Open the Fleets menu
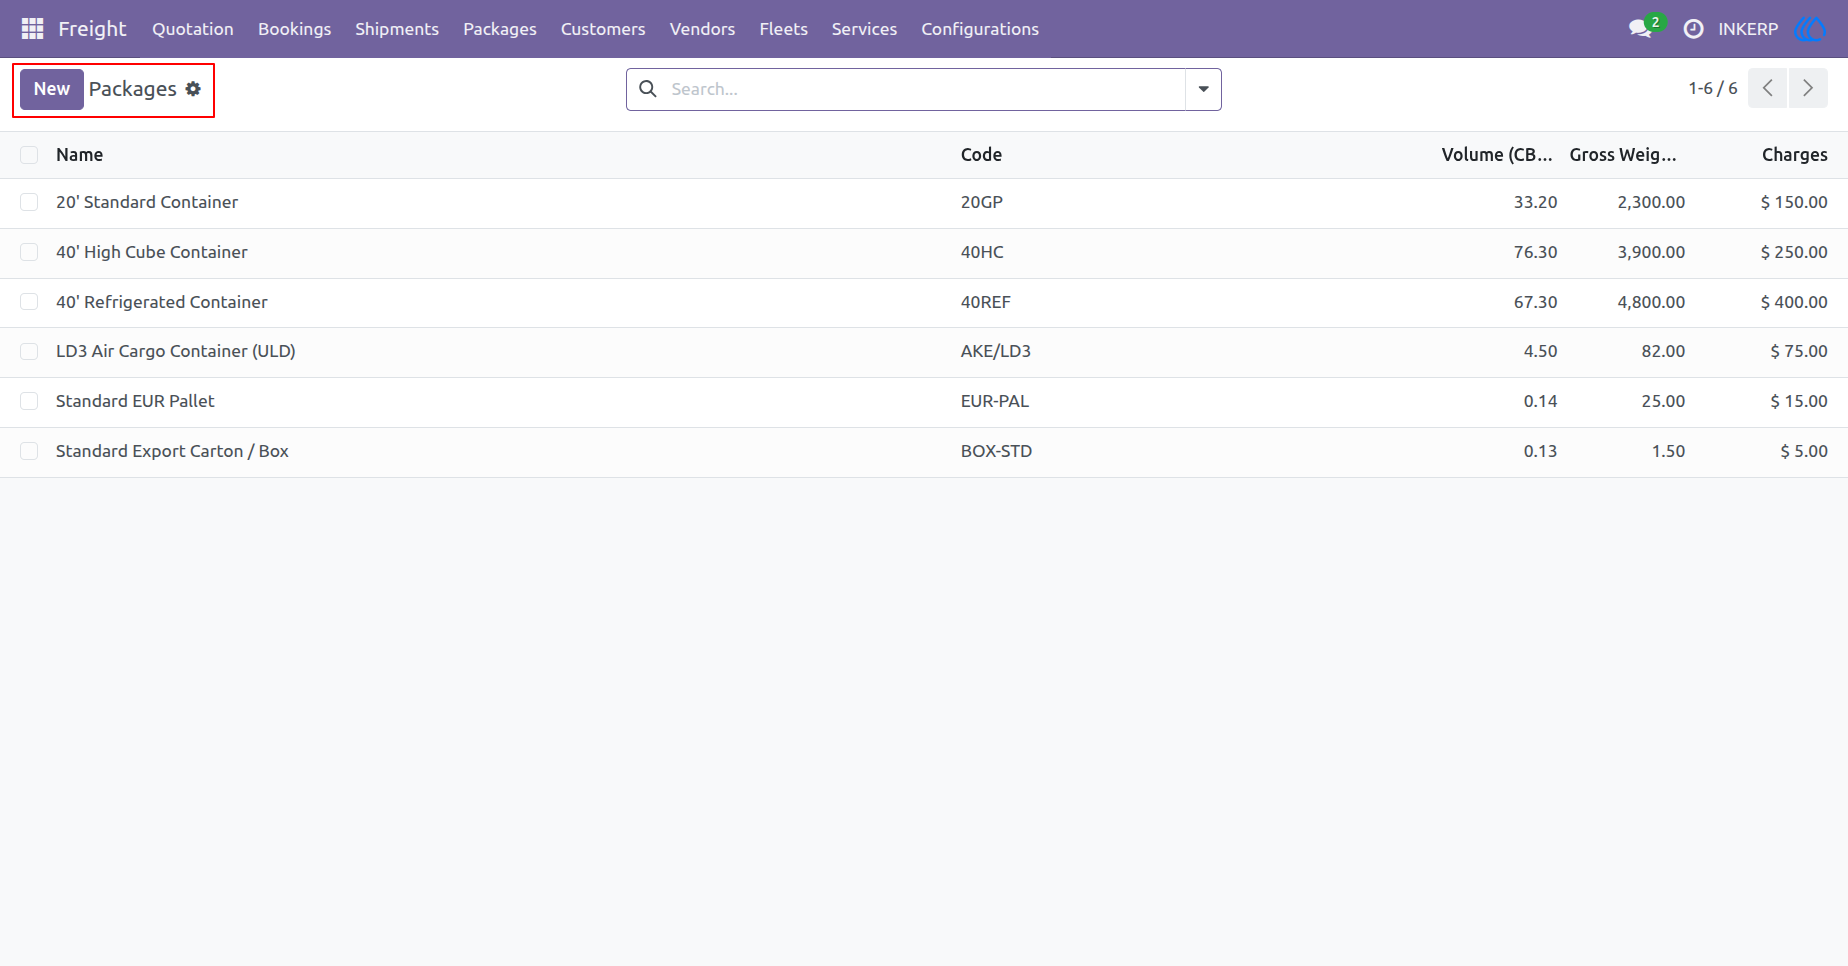The height and width of the screenshot is (966, 1848). (x=783, y=29)
